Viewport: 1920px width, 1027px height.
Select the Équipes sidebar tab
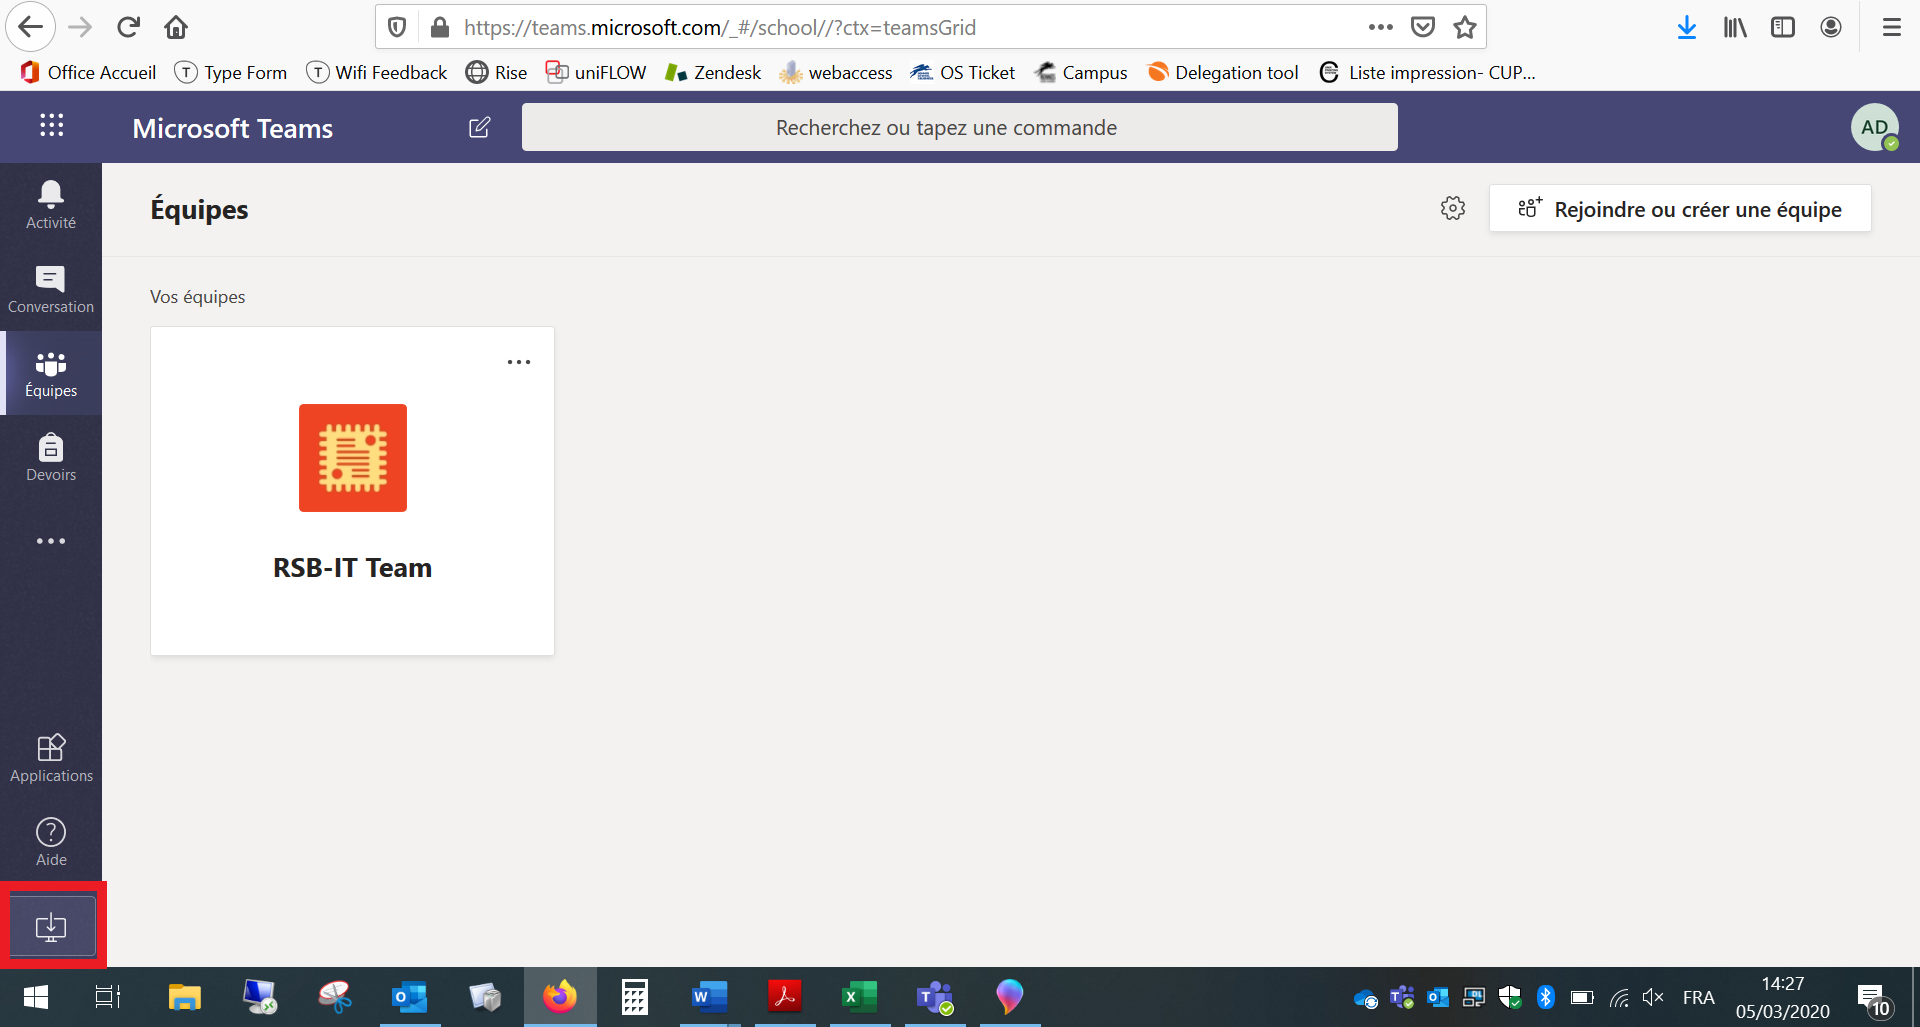point(51,373)
